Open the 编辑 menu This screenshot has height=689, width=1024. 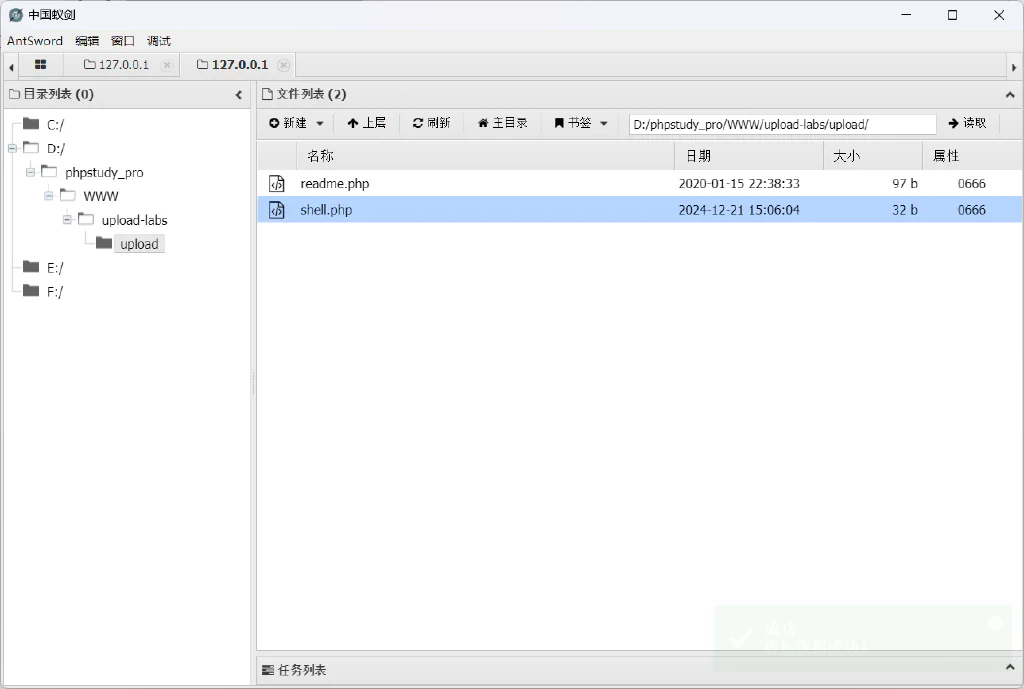(87, 40)
